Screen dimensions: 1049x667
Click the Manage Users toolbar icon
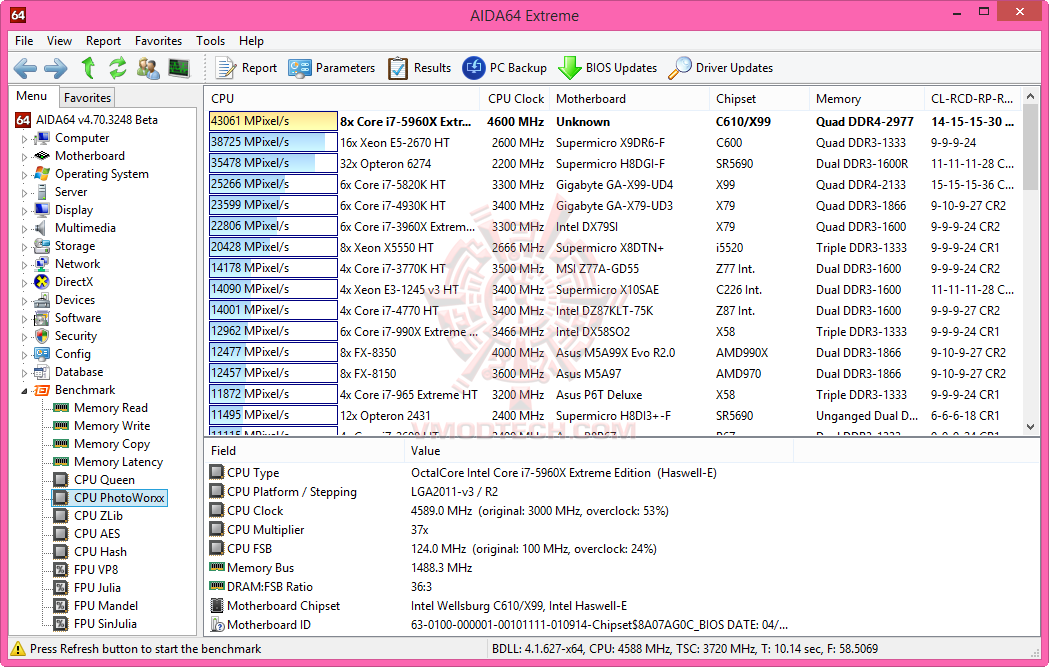pos(147,68)
